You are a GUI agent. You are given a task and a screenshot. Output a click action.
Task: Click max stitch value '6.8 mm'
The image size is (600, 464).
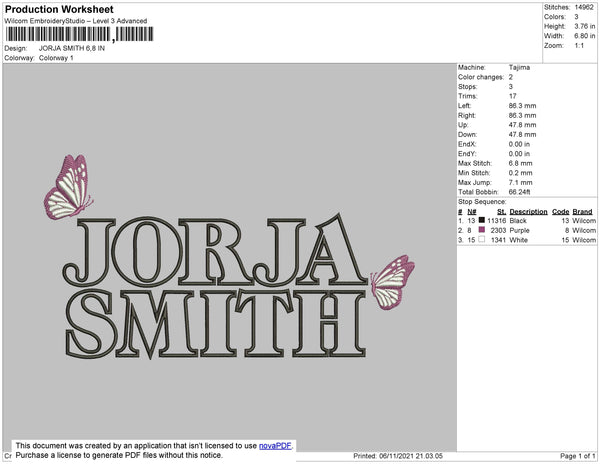click(520, 163)
